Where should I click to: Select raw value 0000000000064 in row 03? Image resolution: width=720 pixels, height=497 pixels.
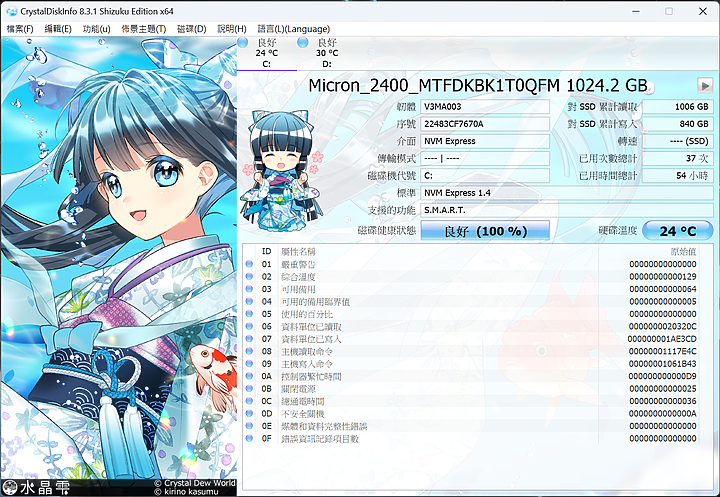(x=663, y=289)
